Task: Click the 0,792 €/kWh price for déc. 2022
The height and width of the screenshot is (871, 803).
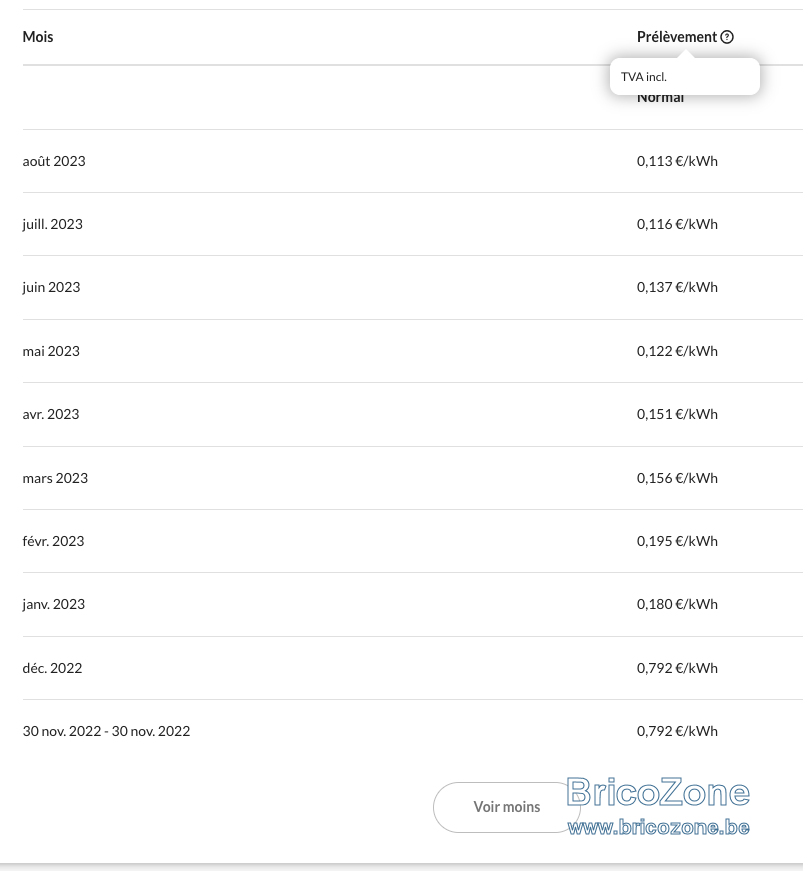Action: pos(677,668)
